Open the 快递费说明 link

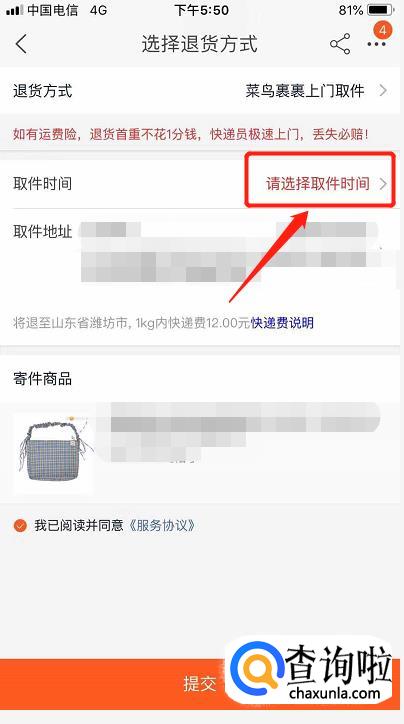coord(282,322)
